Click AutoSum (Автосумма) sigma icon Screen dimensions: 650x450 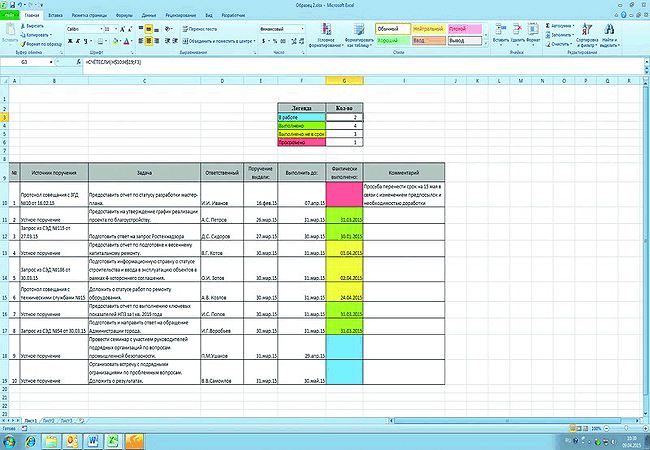548,26
